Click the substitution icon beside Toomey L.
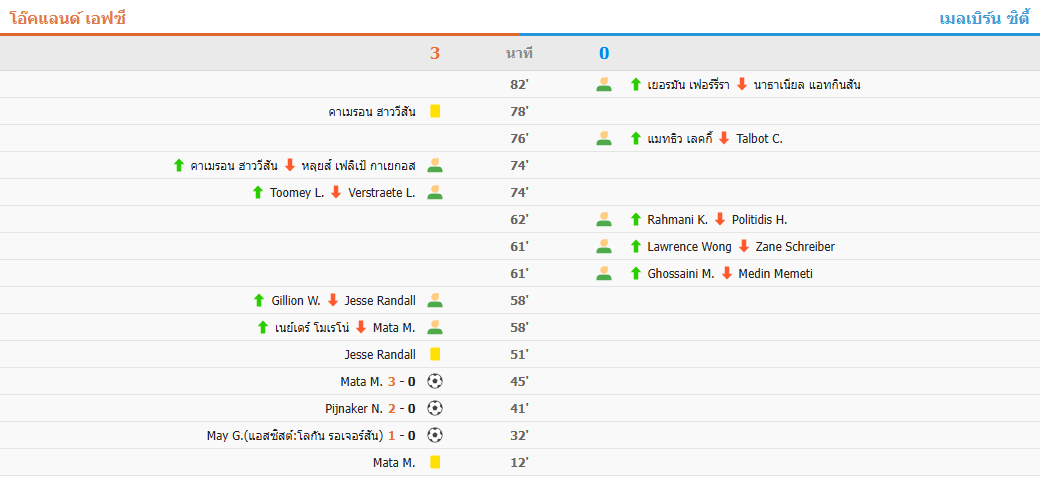This screenshot has height=495, width=1043. [435, 192]
